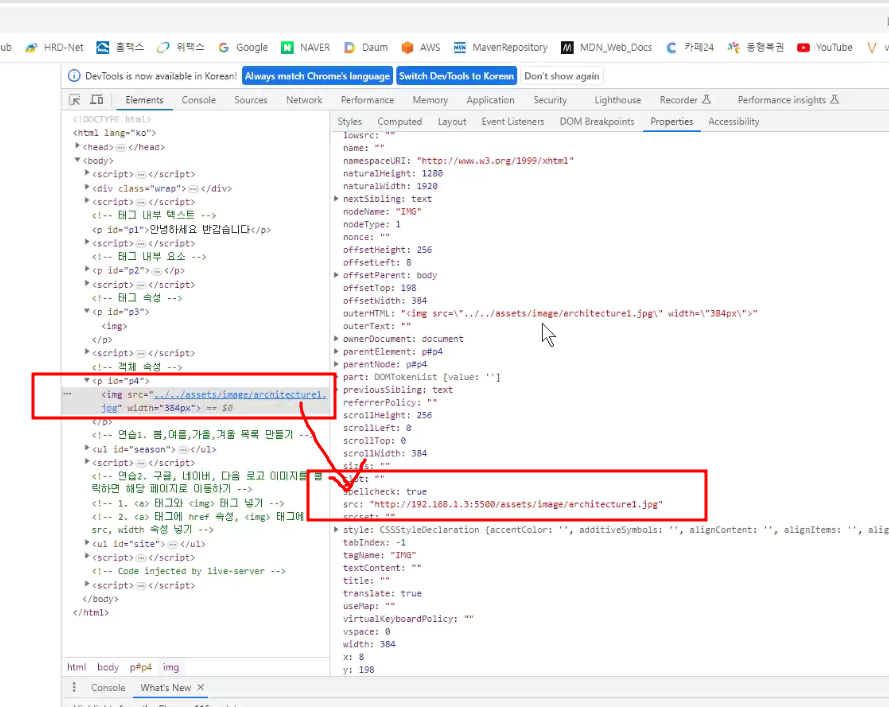Switch to the Performance panel tab
Image resolution: width=889 pixels, height=707 pixels.
tap(367, 100)
